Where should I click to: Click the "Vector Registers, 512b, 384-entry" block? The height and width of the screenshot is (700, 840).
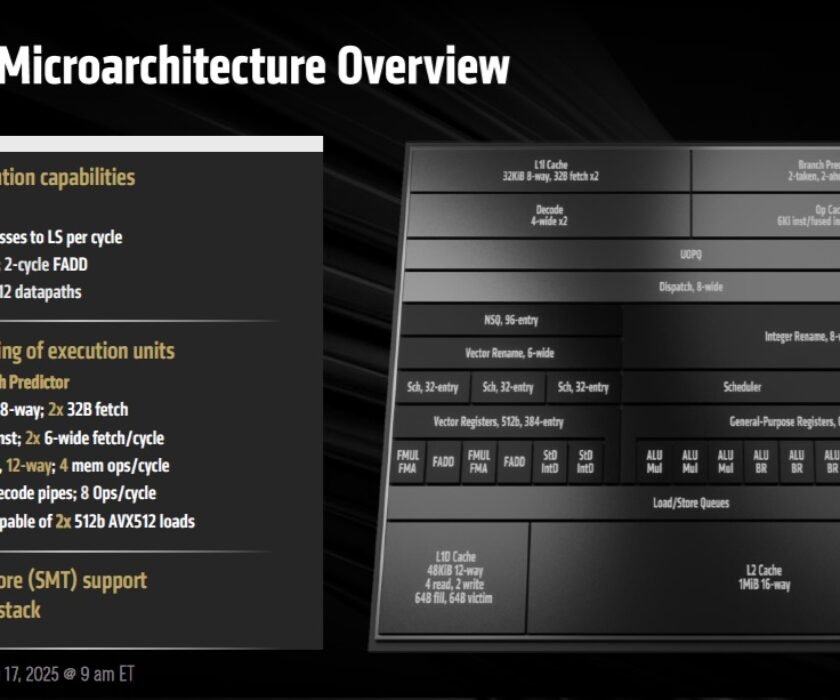click(499, 422)
